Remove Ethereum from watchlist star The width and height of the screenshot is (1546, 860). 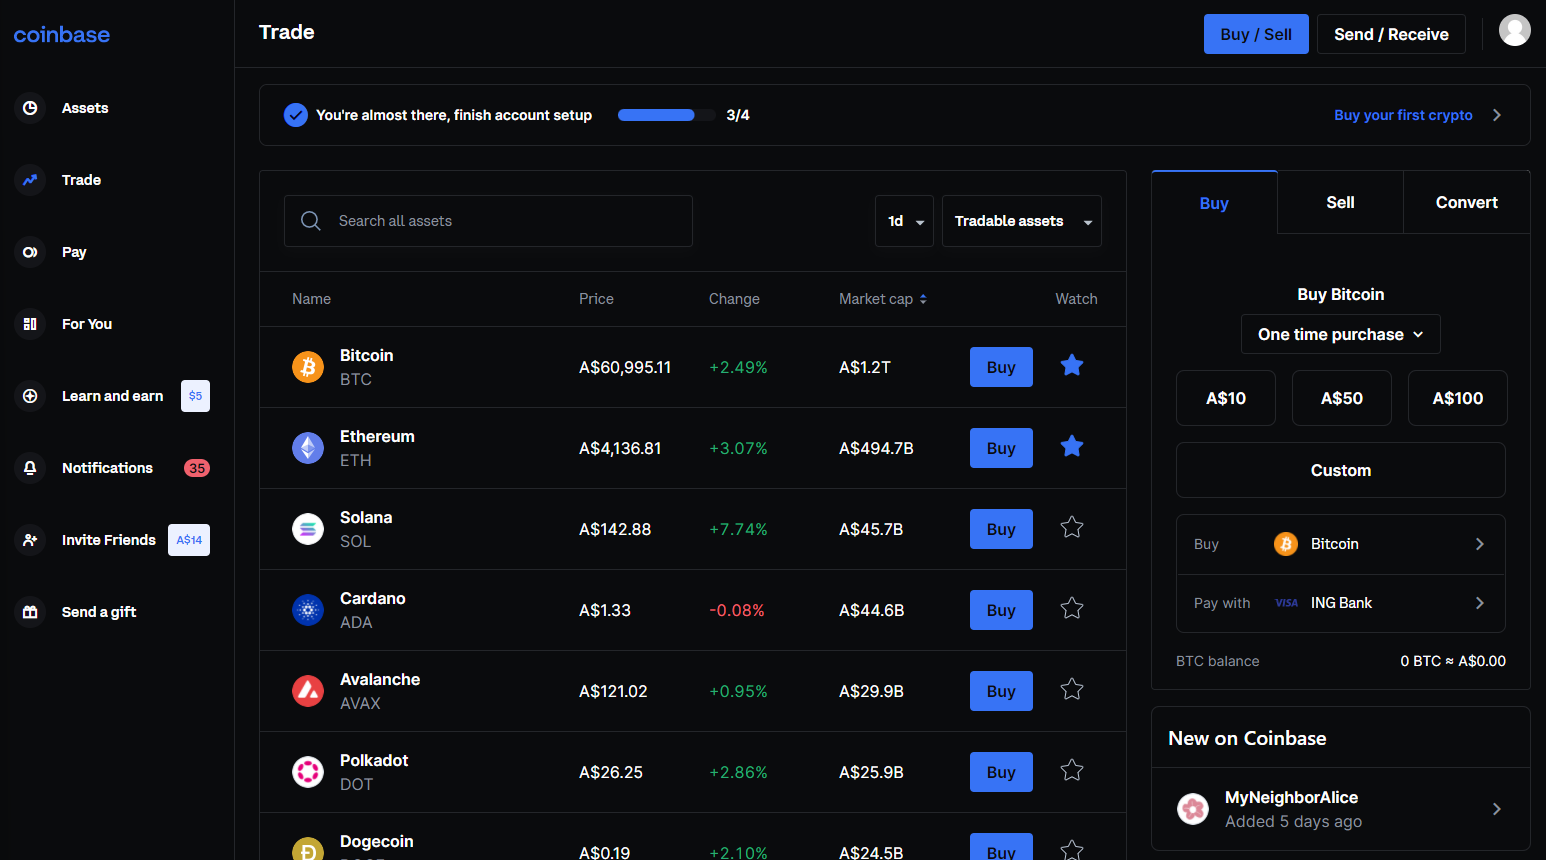tap(1072, 447)
